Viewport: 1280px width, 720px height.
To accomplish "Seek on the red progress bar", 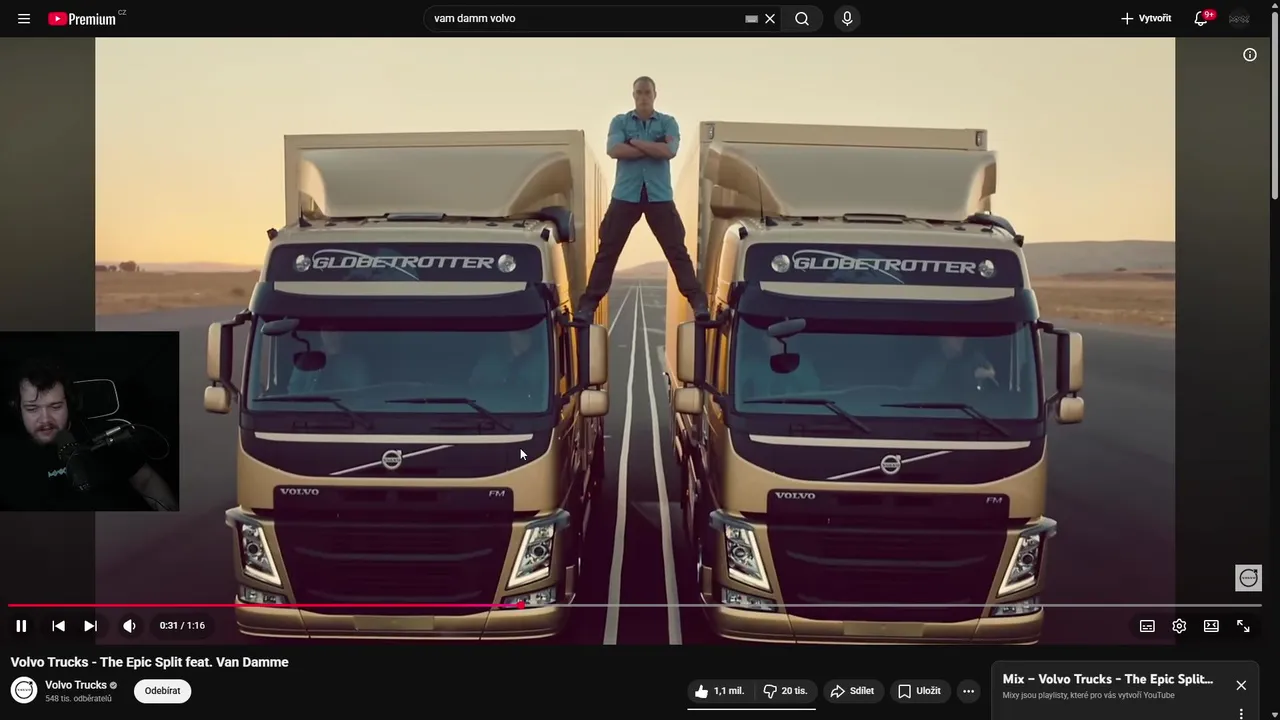I will 635,605.
